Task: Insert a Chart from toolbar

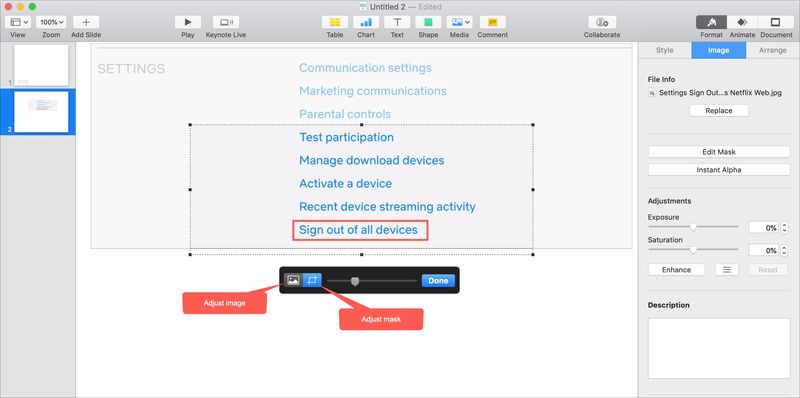Action: click(366, 22)
